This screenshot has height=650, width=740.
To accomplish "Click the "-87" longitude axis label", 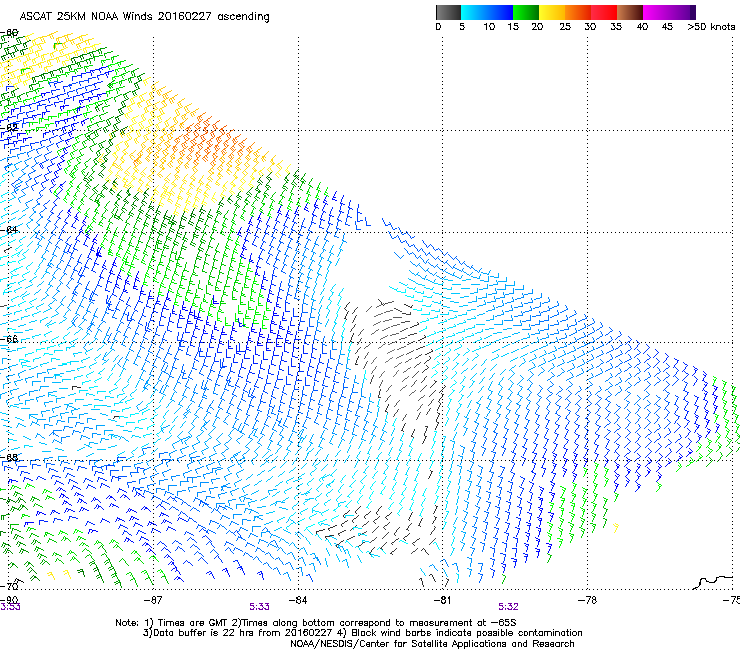I will pyautogui.click(x=153, y=600).
